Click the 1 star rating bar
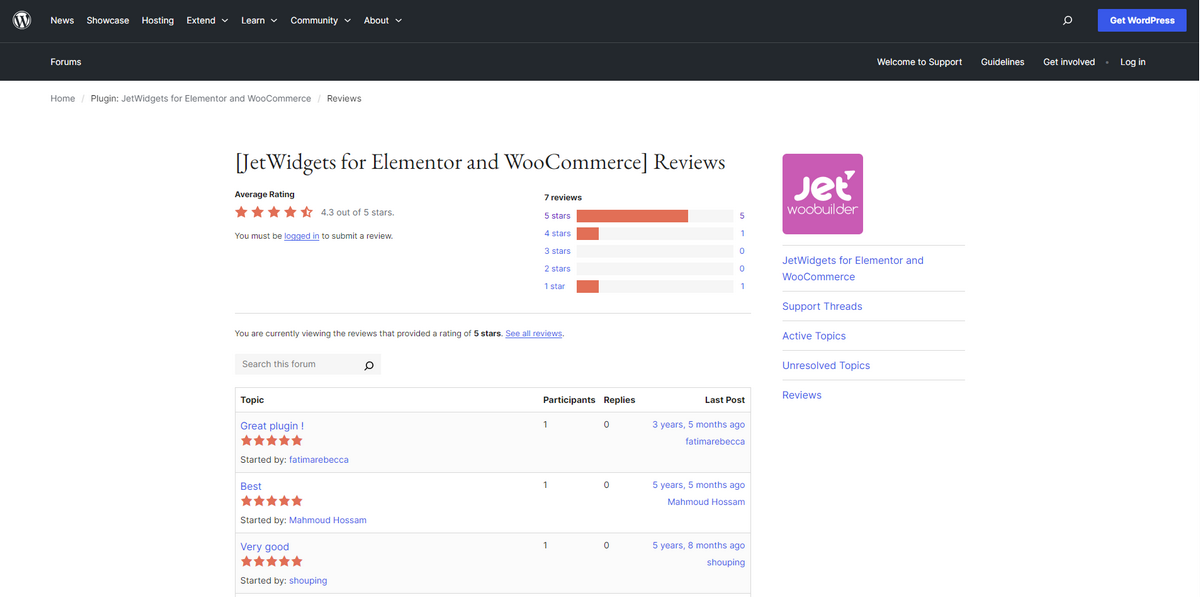This screenshot has width=1200, height=597. pos(655,287)
